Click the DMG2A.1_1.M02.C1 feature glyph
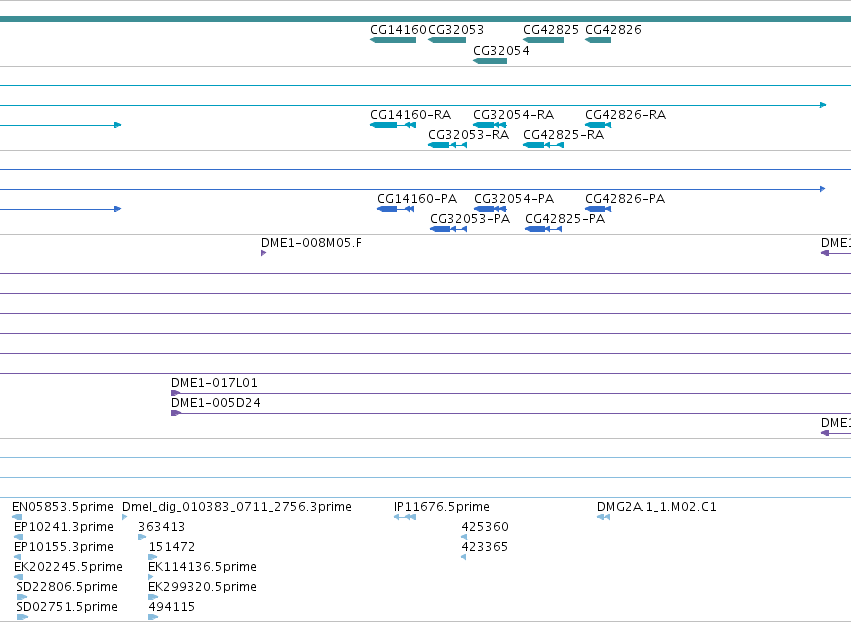Viewport: 851px width, 622px height. pyautogui.click(x=604, y=517)
